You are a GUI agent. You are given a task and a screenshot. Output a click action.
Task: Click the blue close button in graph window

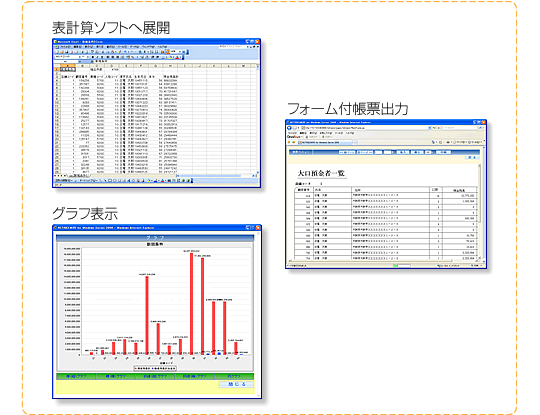(x=236, y=384)
